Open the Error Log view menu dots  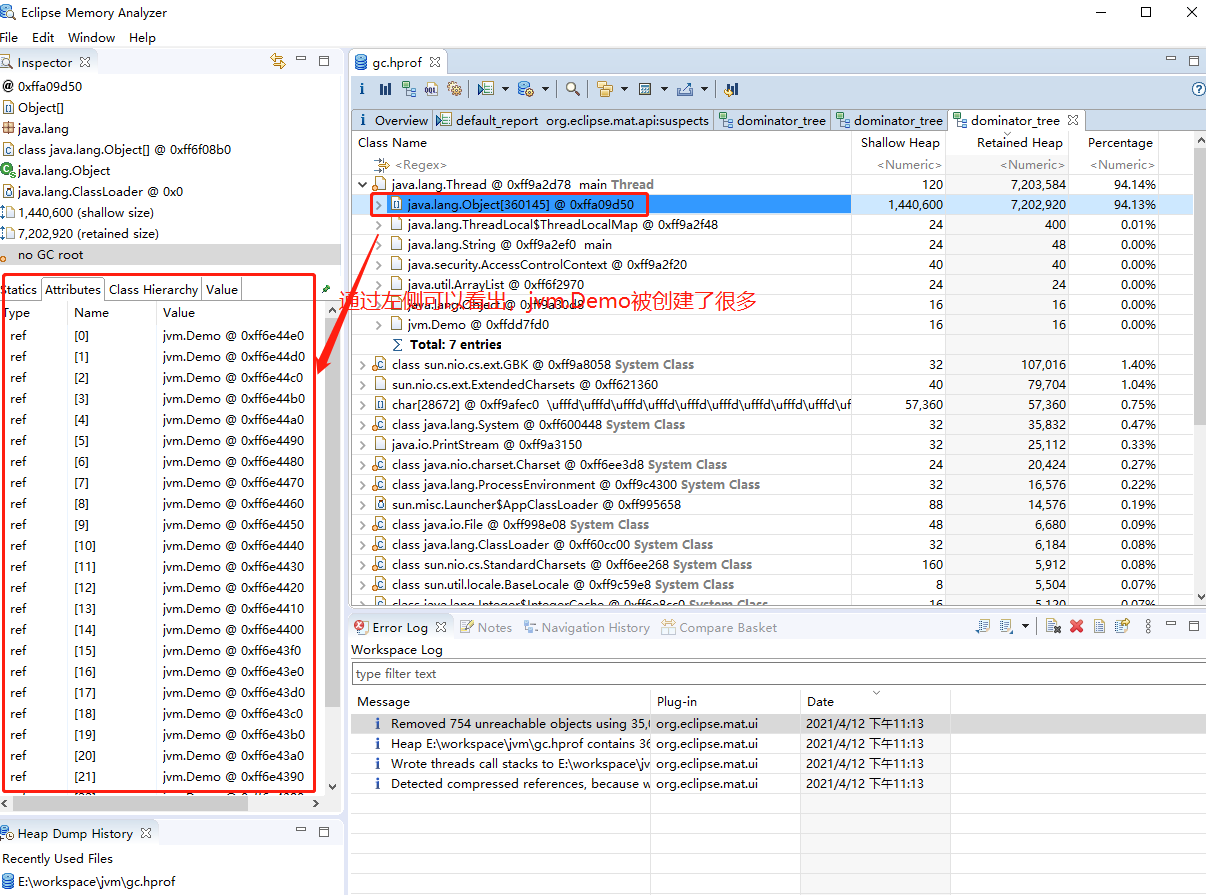click(x=1148, y=626)
